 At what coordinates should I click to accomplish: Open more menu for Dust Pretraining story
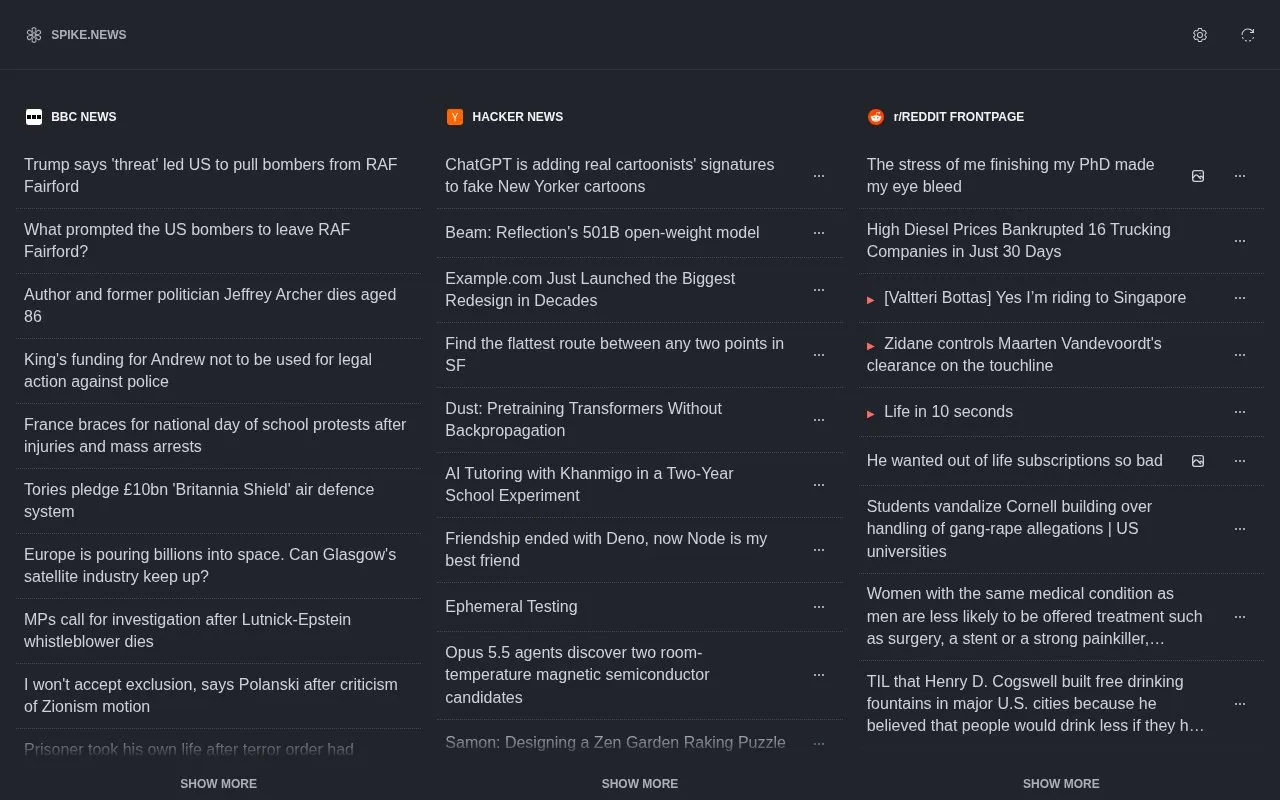[819, 420]
